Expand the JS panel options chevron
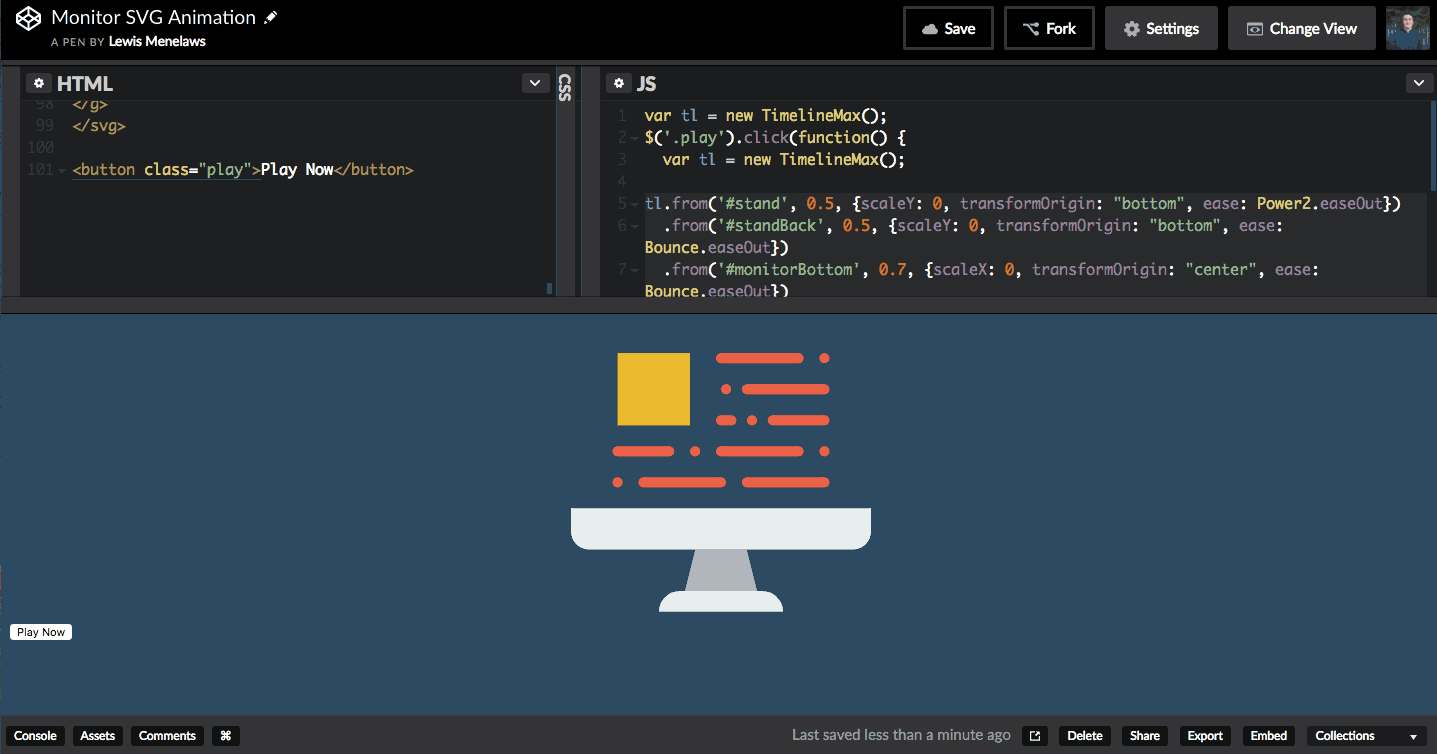The height and width of the screenshot is (754, 1437). pos(1419,83)
